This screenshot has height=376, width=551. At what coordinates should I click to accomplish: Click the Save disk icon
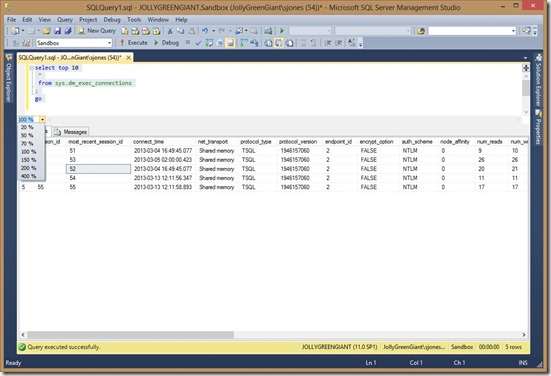[57, 31]
